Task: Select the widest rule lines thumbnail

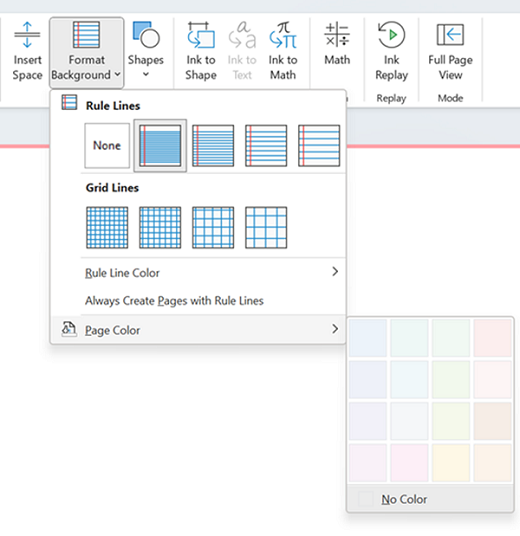Action: [x=319, y=146]
